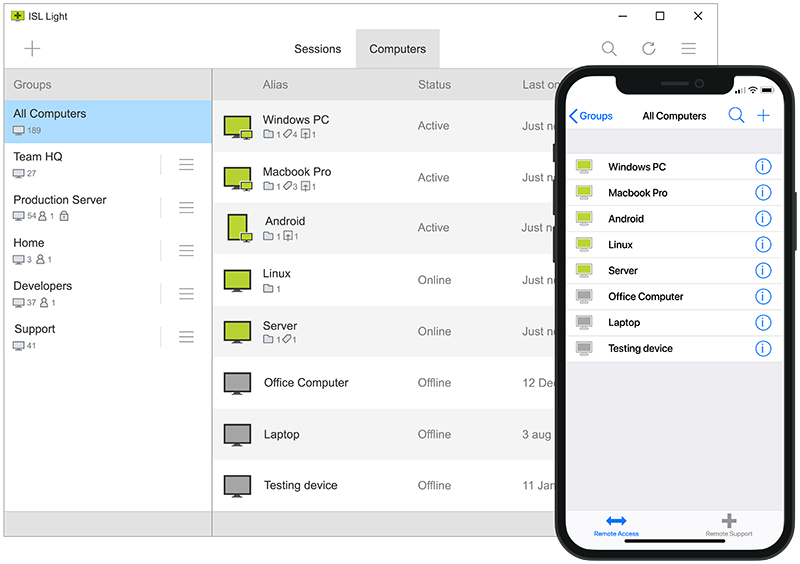
Task: Open search in ISL Light desktop toolbar
Action: pyautogui.click(x=609, y=48)
